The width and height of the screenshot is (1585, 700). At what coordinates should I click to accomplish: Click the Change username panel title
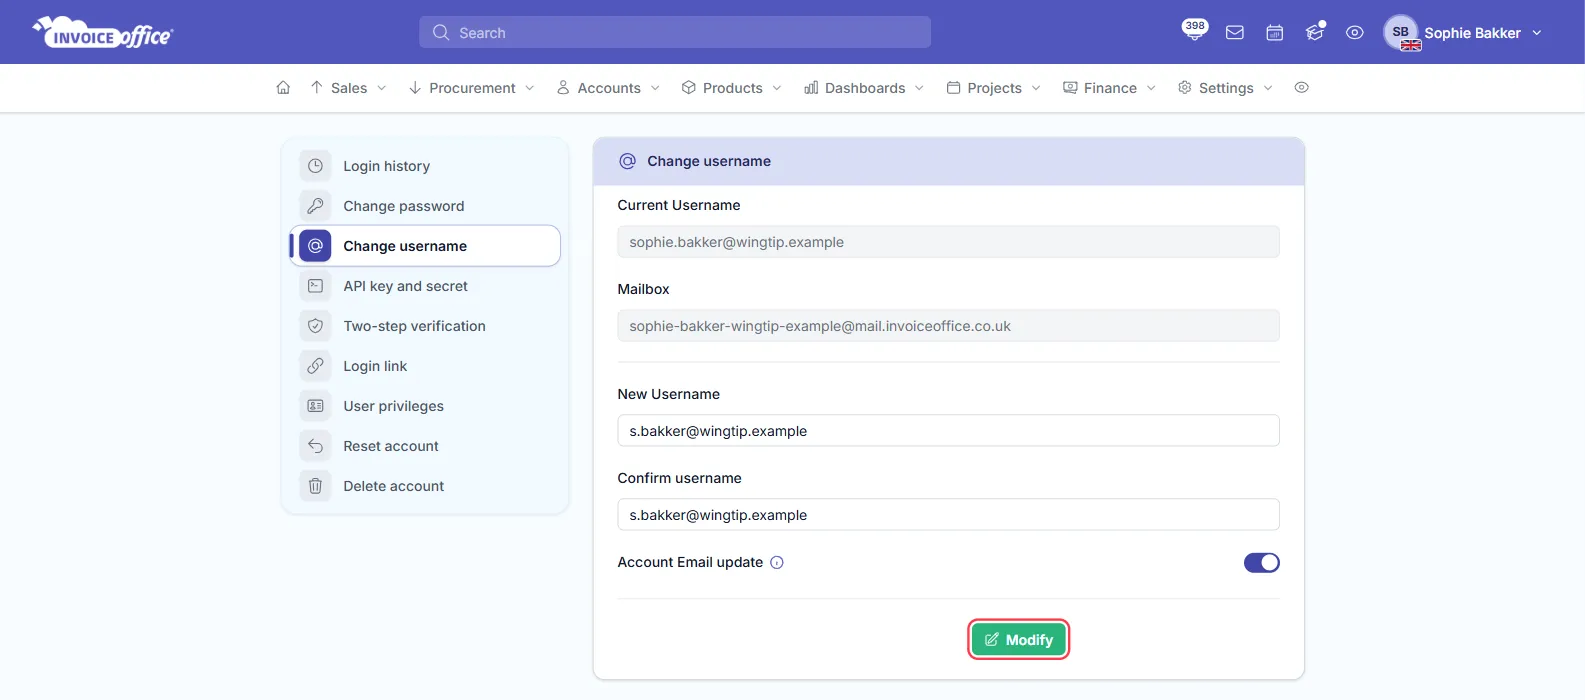pyautogui.click(x=708, y=161)
